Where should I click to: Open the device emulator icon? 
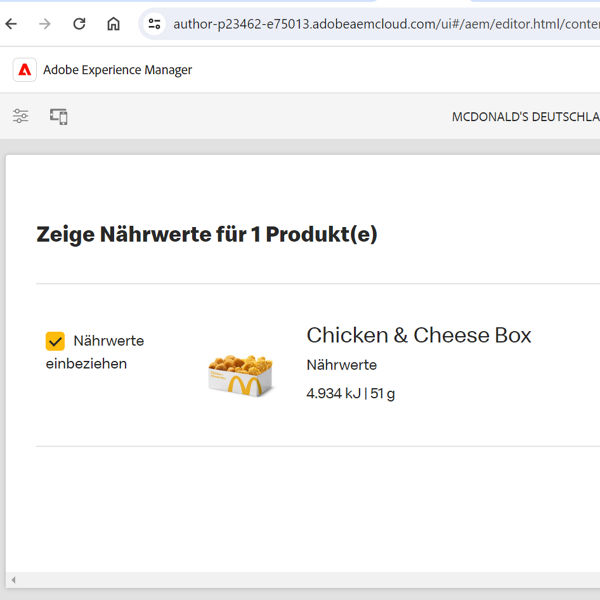59,117
